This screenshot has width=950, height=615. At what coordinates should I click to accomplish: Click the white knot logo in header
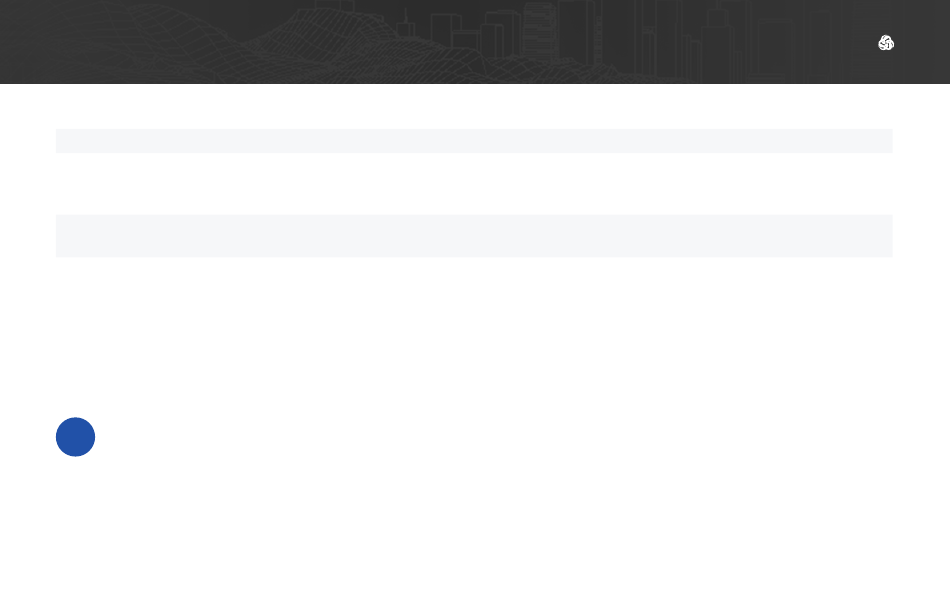point(886,43)
